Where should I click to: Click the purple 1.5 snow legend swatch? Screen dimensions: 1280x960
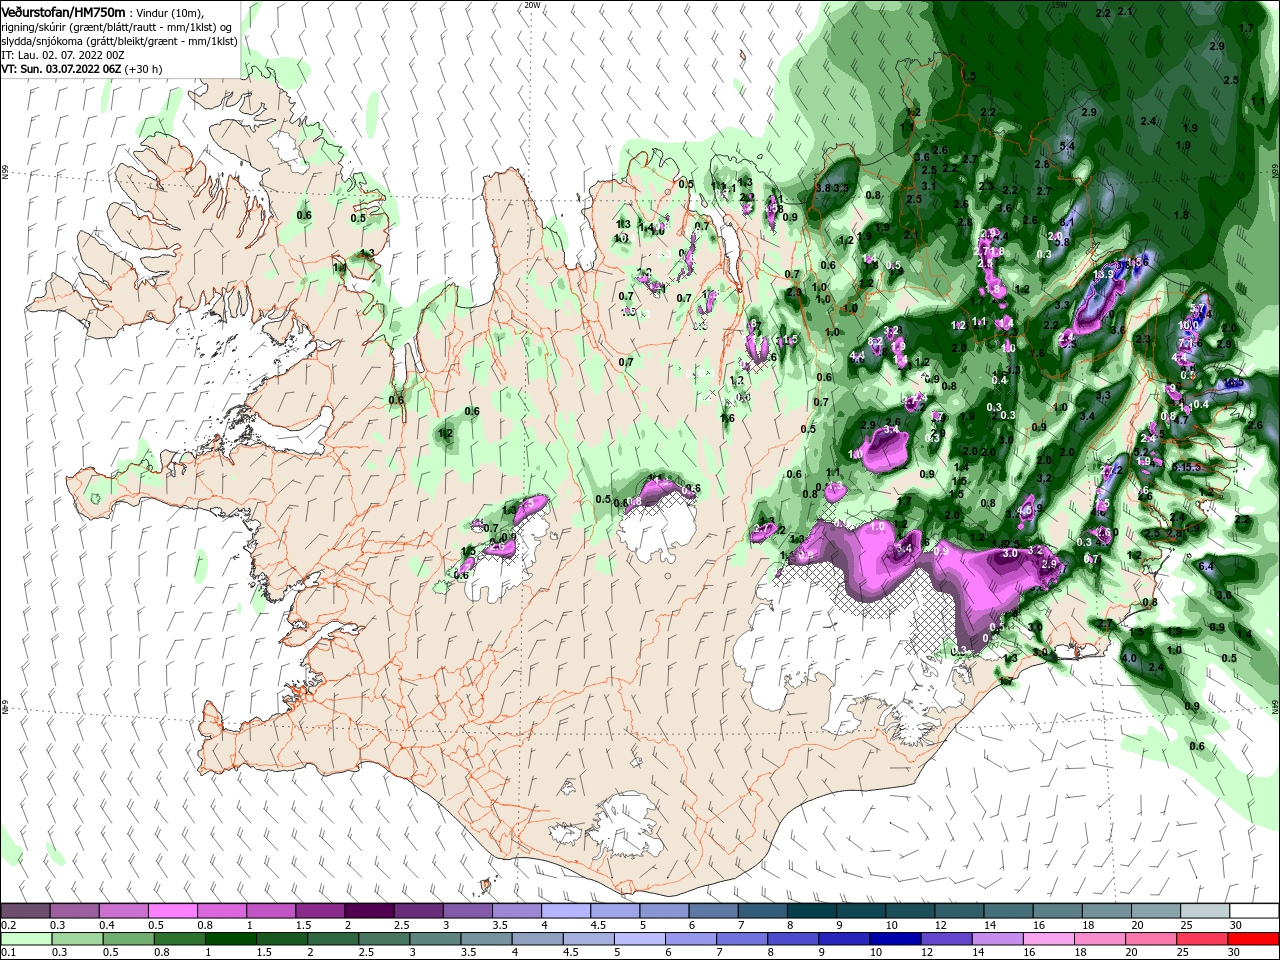[319, 911]
